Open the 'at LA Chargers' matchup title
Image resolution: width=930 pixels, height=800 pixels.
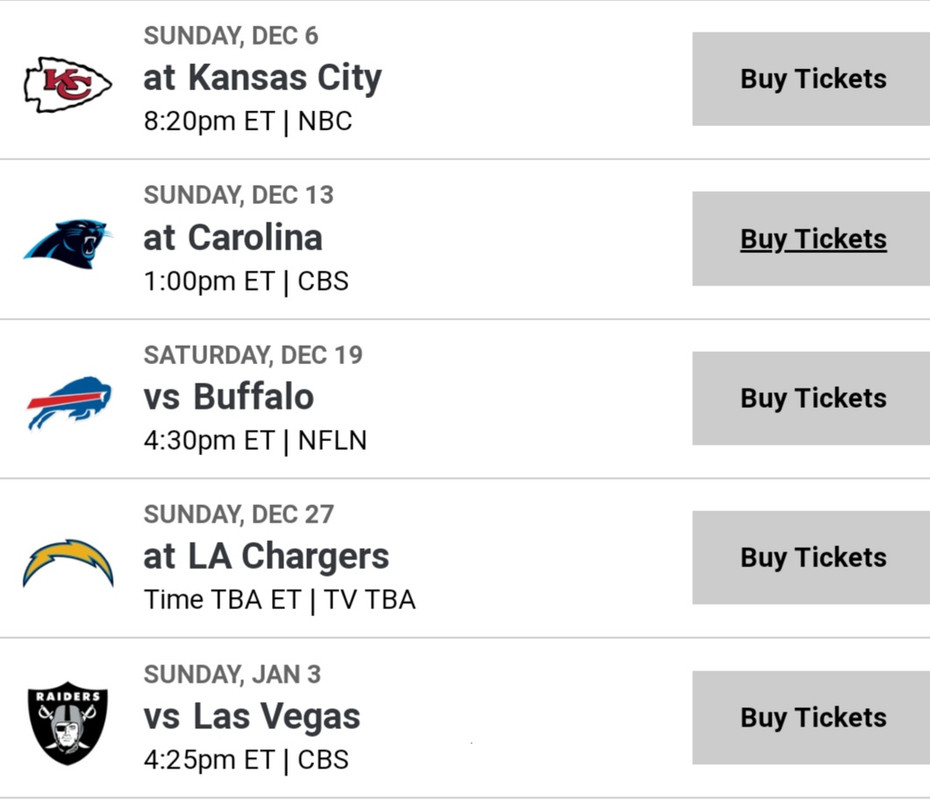pyautogui.click(x=266, y=557)
